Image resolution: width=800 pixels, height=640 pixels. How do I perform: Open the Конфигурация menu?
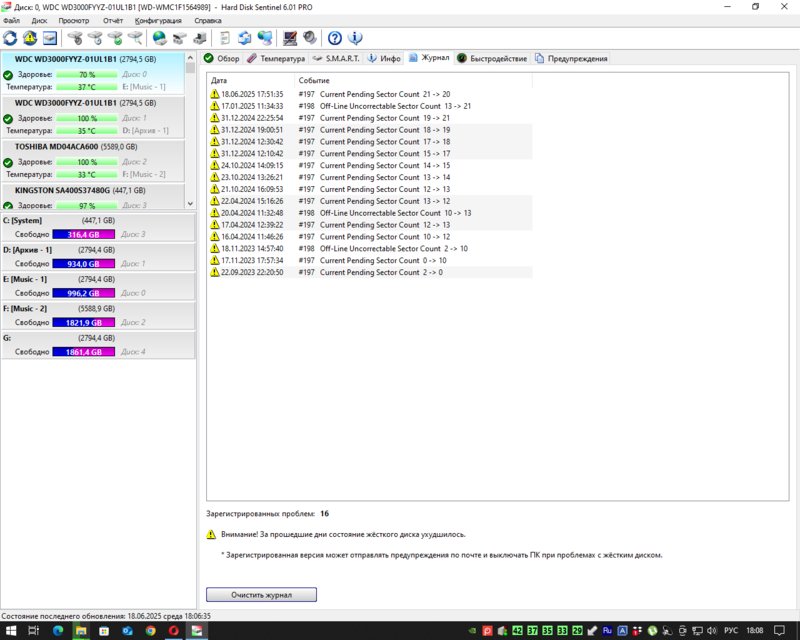pyautogui.click(x=158, y=20)
